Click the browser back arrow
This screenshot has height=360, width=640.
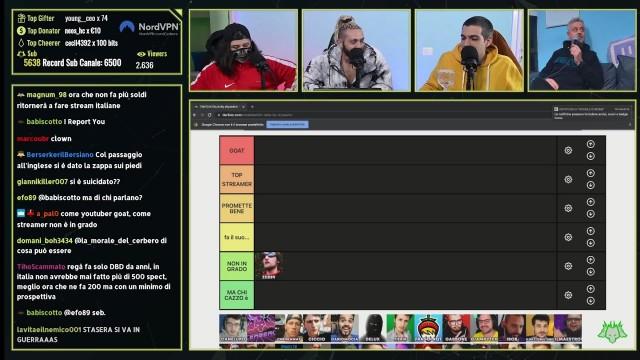195,115
